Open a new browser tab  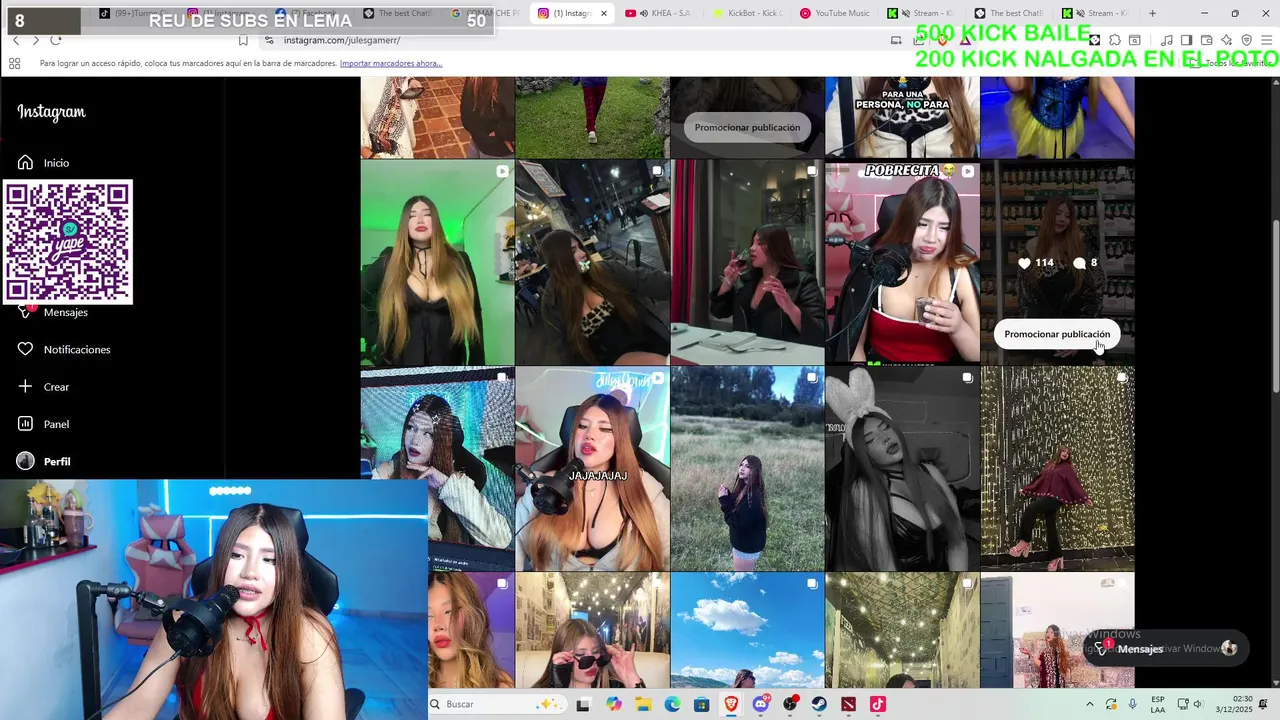1152,13
